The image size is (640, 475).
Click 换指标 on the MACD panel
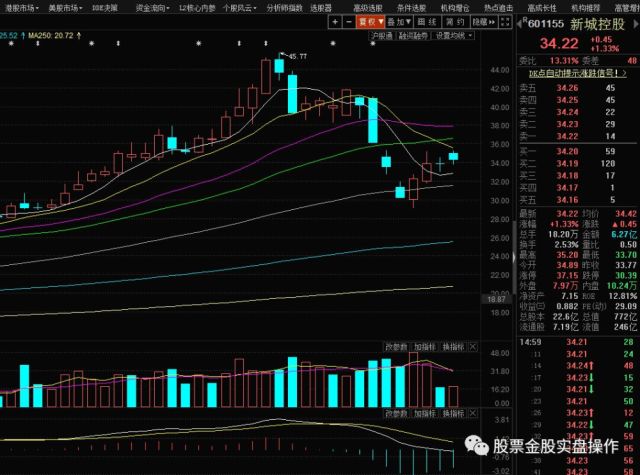pos(453,413)
